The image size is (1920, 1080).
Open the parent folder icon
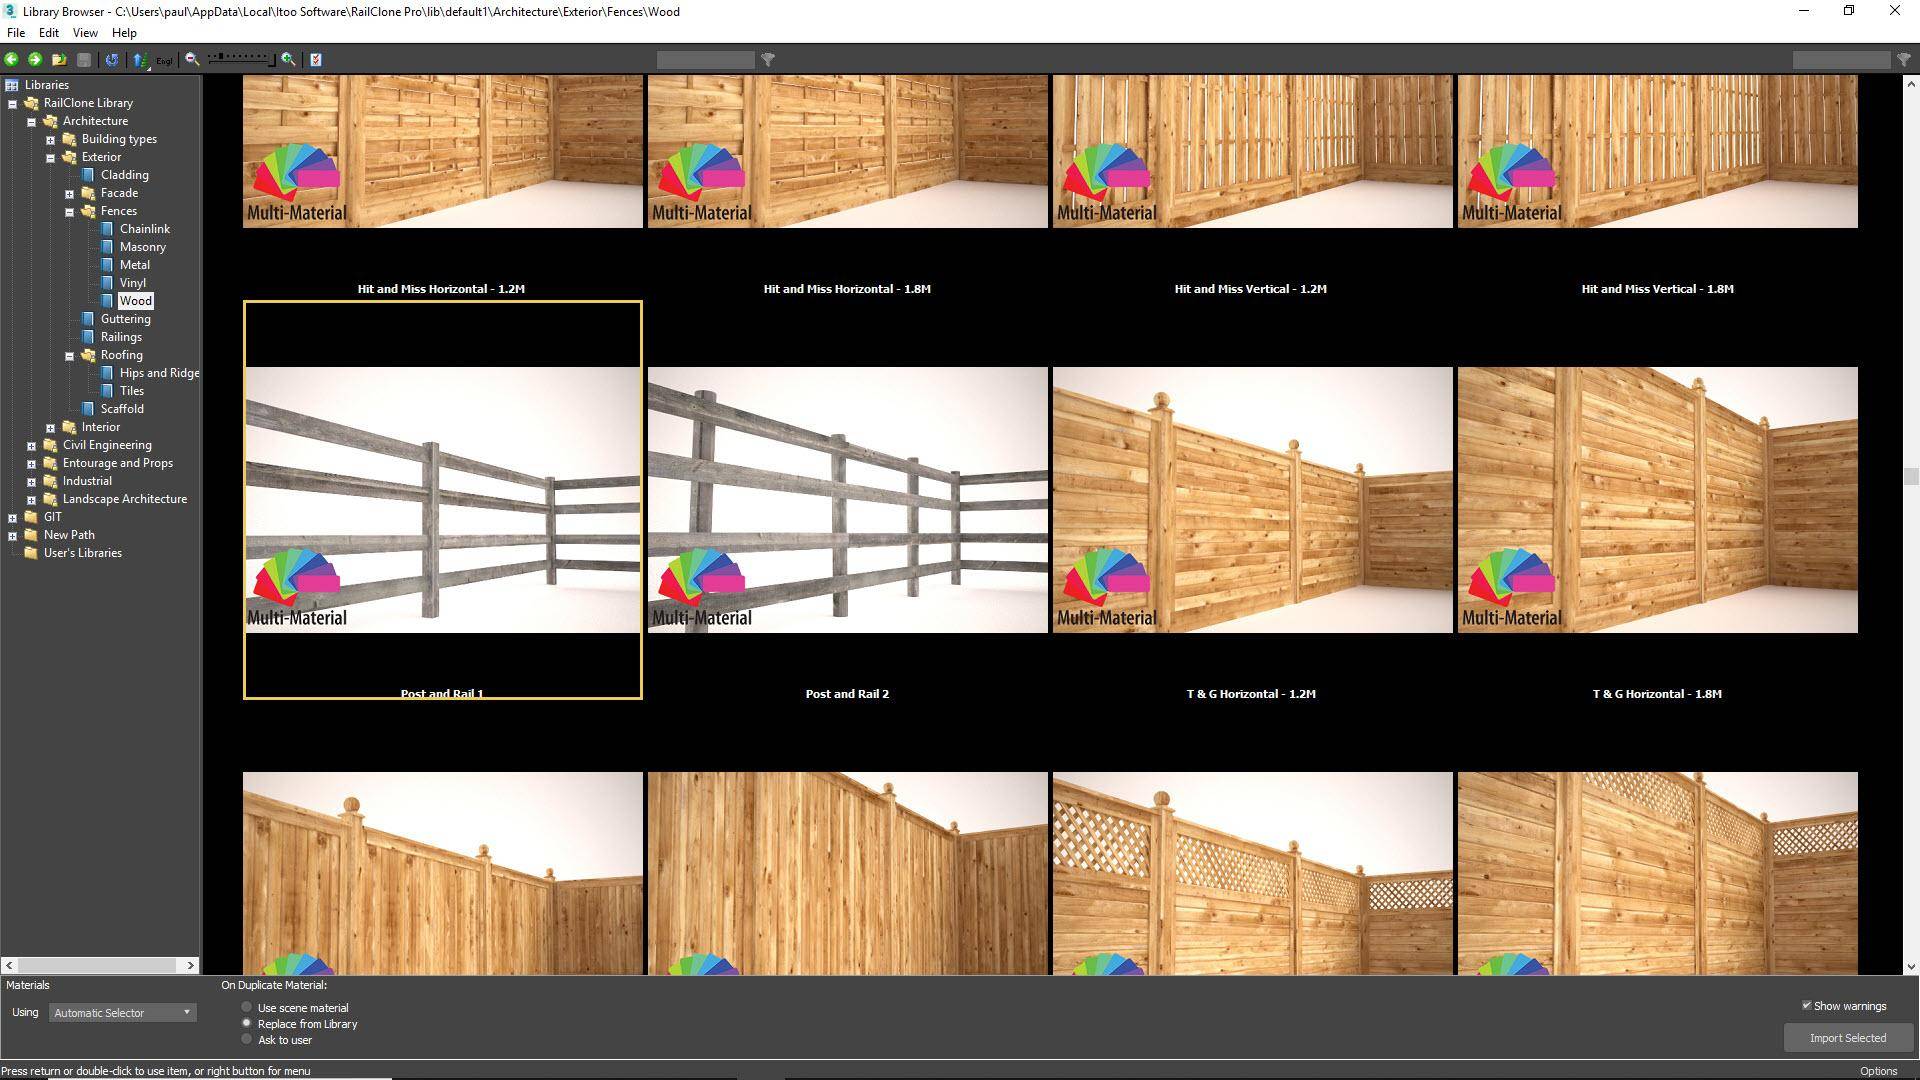[x=58, y=59]
